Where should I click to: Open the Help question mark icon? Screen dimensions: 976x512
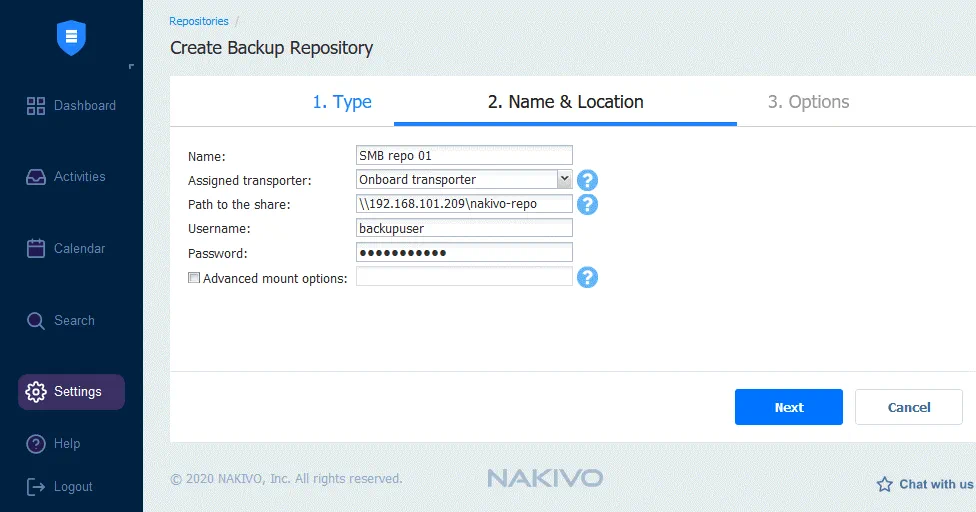click(x=36, y=444)
